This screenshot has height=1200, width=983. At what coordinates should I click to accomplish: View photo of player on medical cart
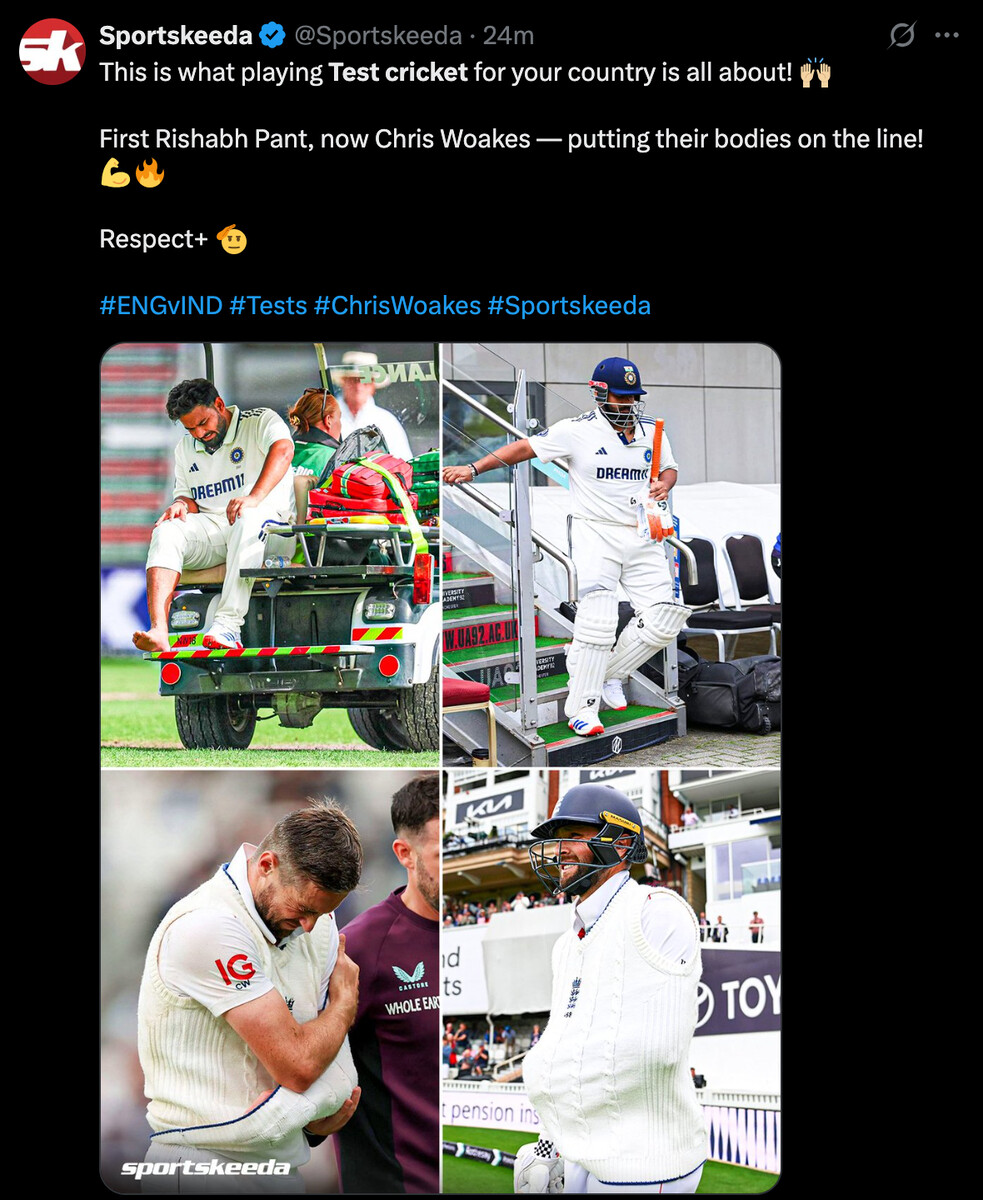tap(270, 555)
